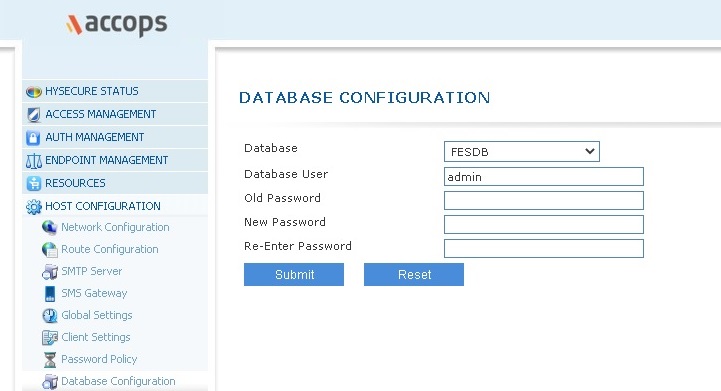Open the SMTP Server menu item
The image size is (721, 391).
pos(92,271)
